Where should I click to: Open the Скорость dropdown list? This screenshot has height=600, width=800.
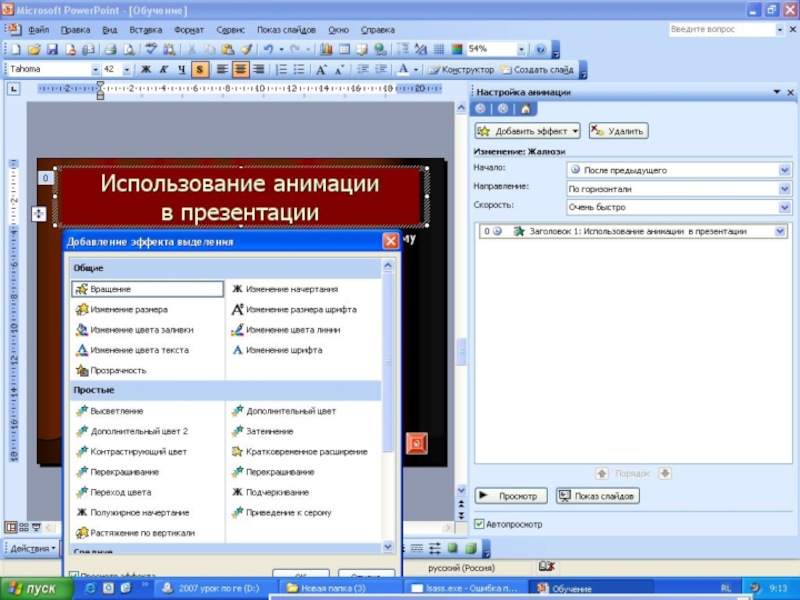[x=784, y=207]
